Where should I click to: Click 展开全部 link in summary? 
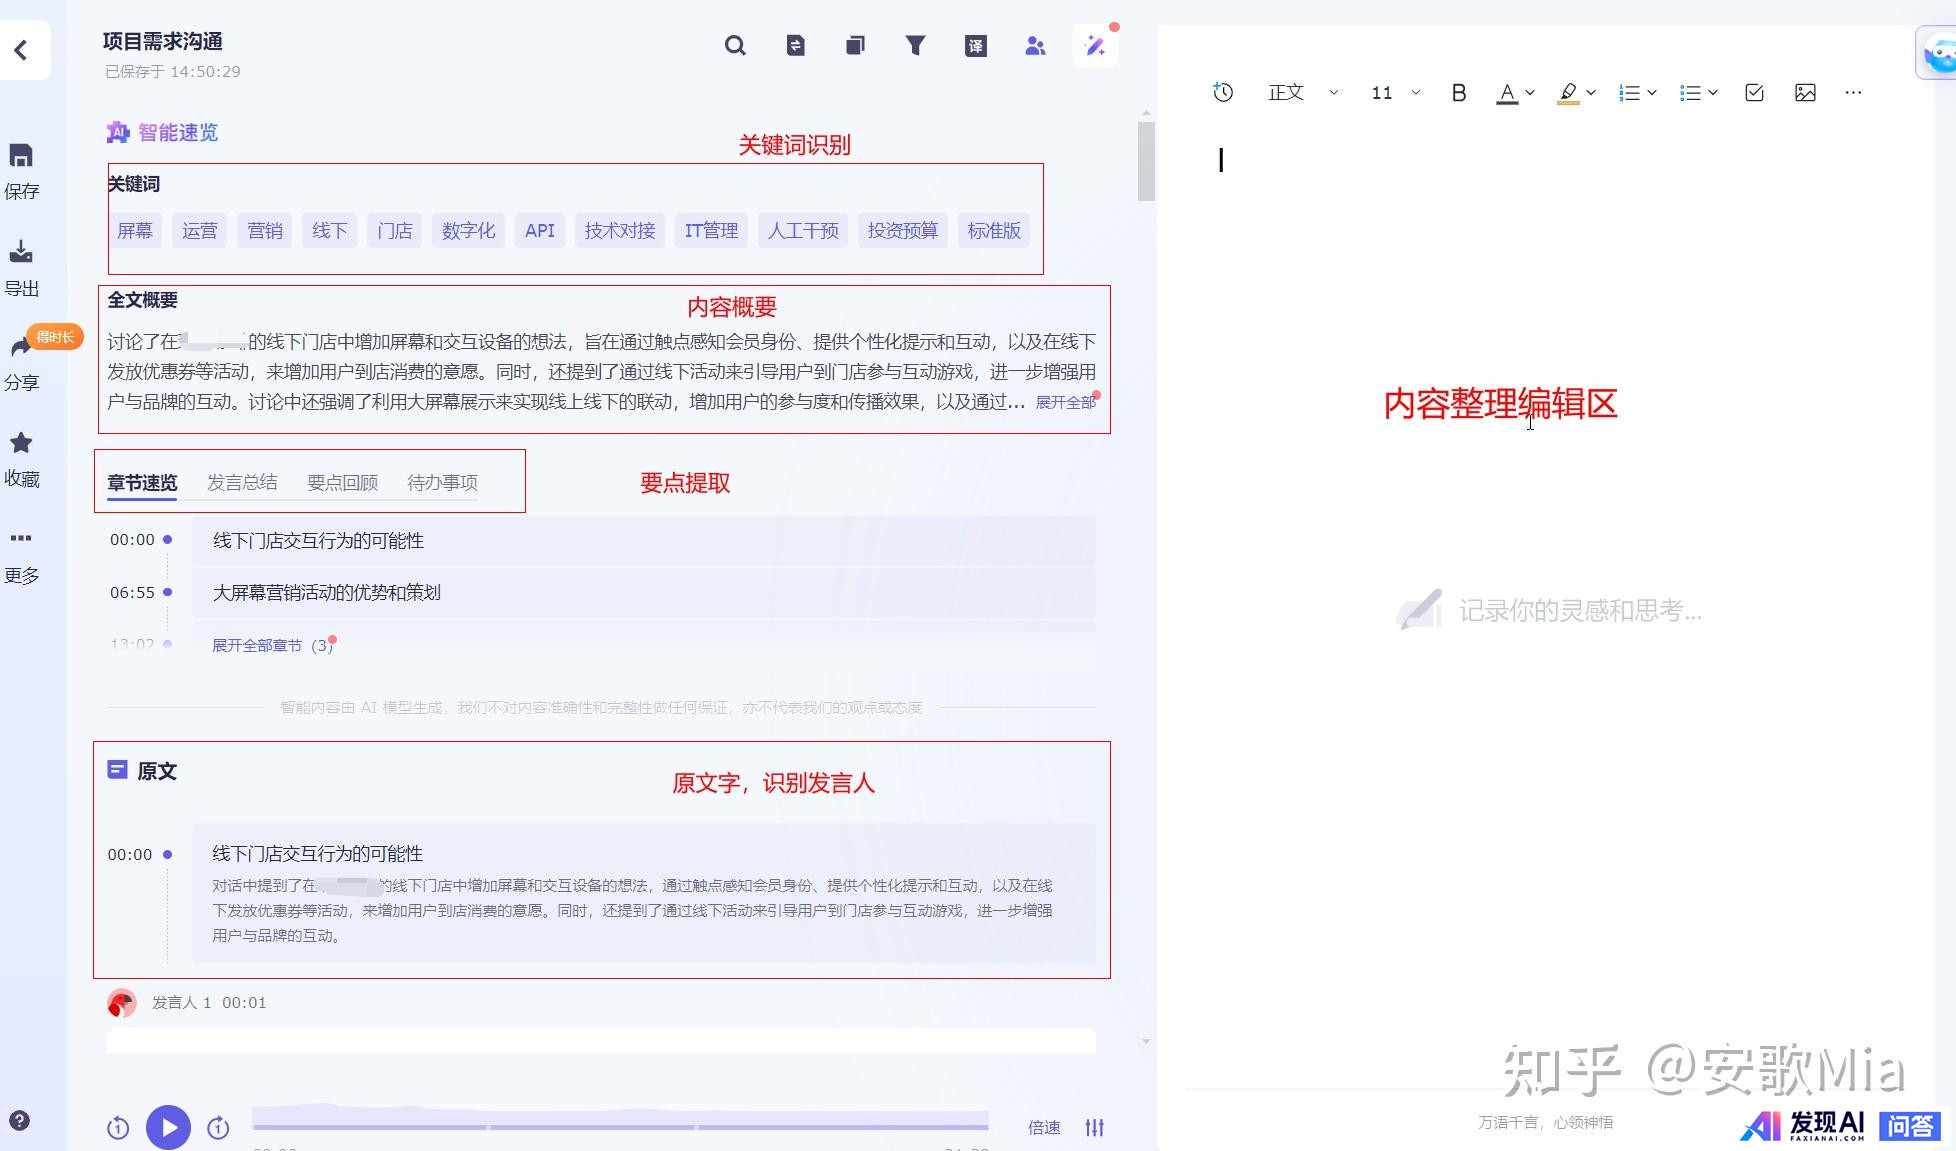click(x=1065, y=402)
